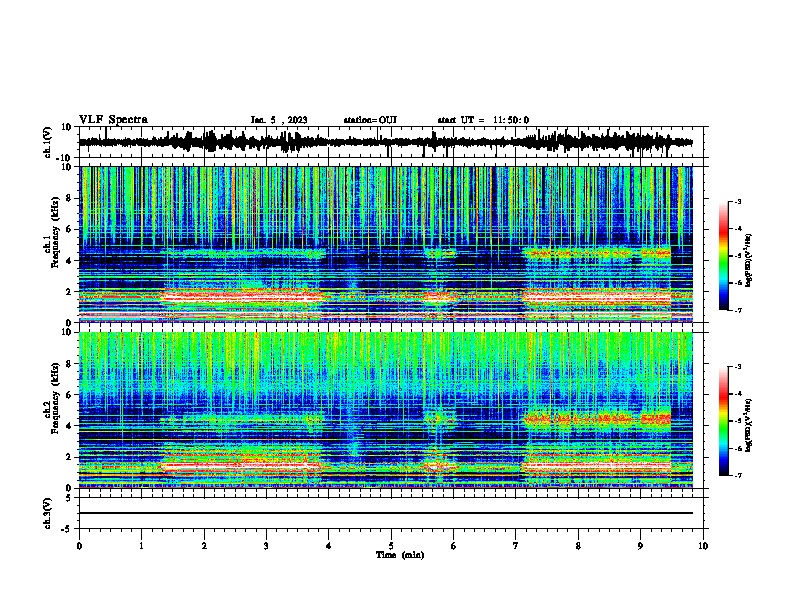Click the 'start UT = 11:50:0' text
Image resolution: width=792 pixels, height=612 pixels.
click(483, 120)
